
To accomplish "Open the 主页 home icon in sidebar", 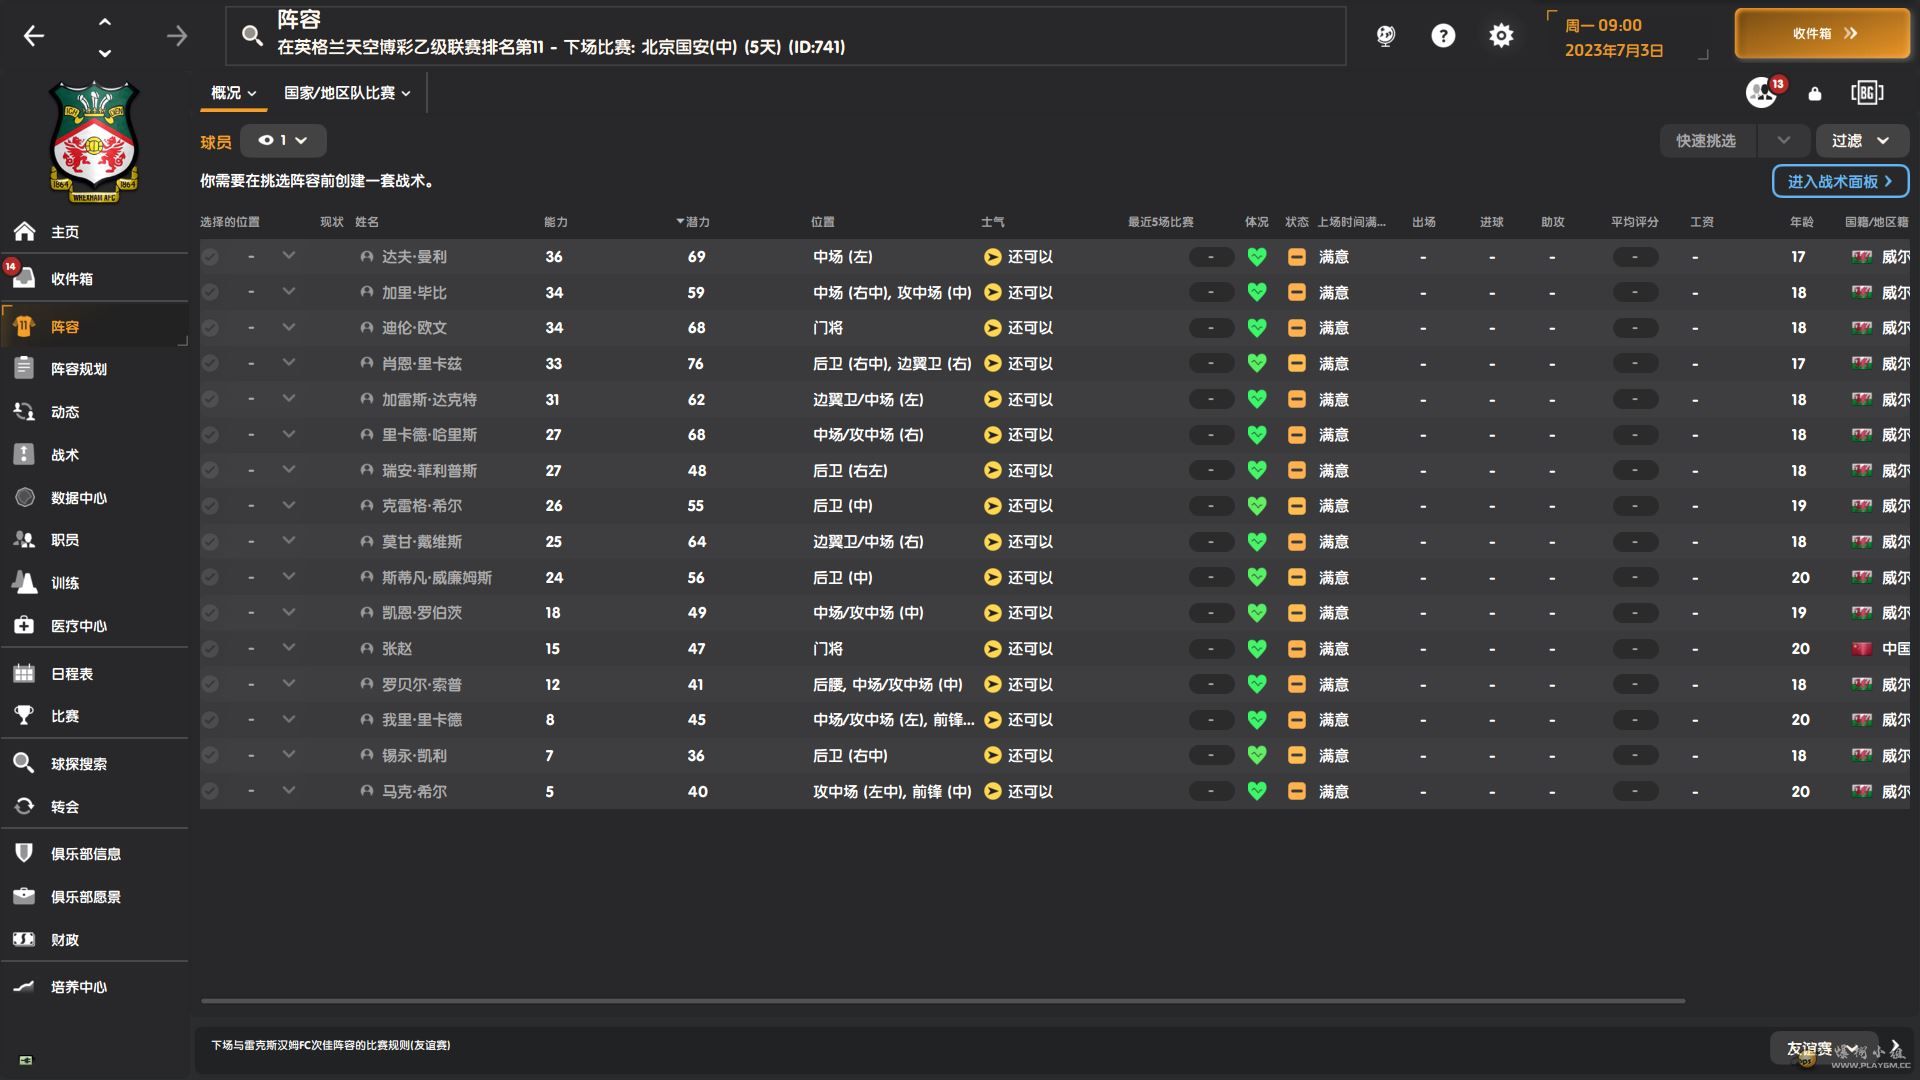I will 25,232.
